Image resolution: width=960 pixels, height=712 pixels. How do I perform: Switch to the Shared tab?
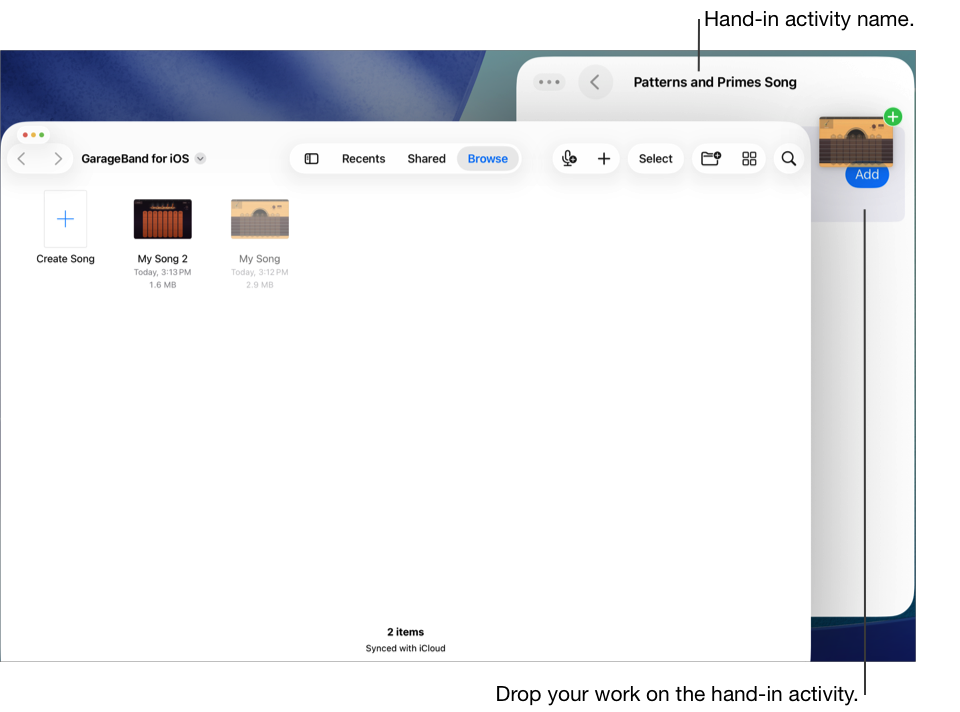click(426, 158)
